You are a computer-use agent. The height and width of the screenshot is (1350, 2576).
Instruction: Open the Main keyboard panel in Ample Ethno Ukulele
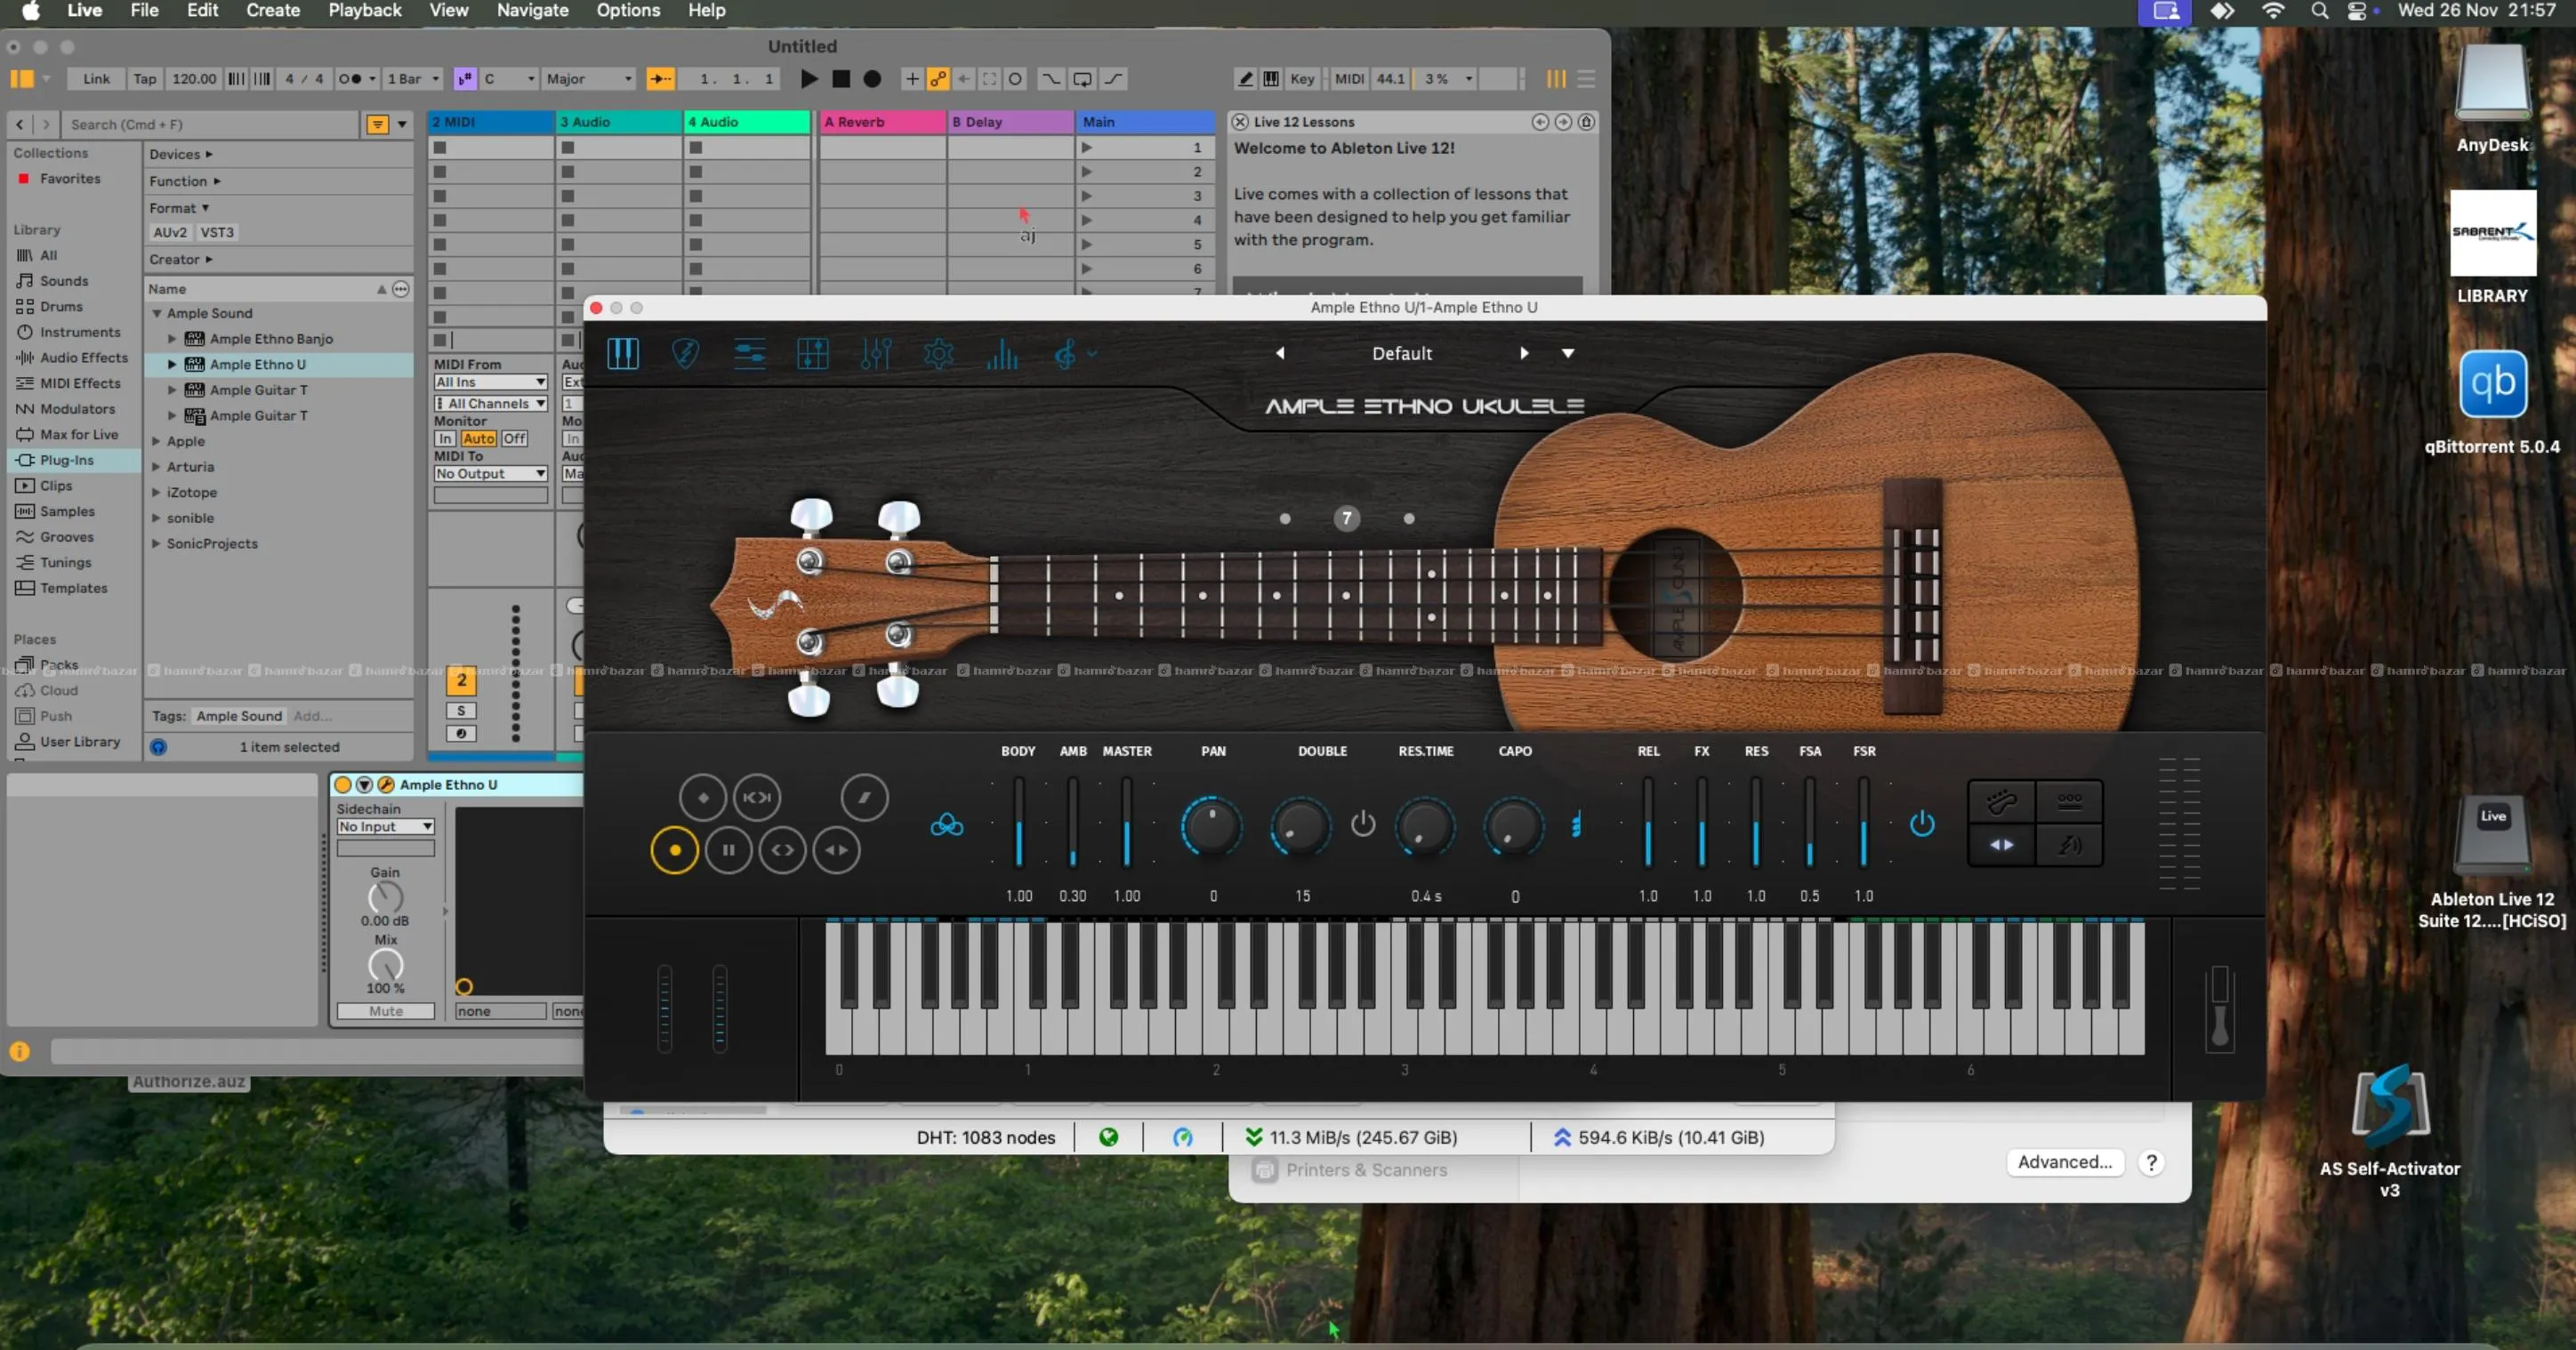pos(622,353)
